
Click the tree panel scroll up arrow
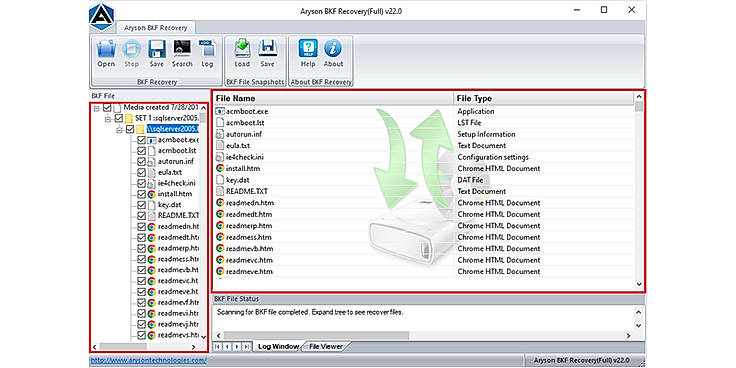(203, 108)
